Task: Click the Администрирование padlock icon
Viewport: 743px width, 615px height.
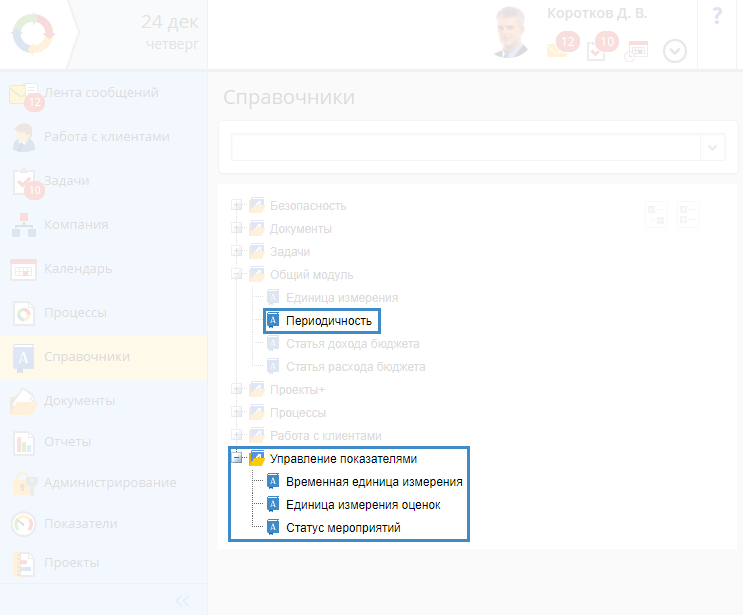Action: click(x=25, y=484)
